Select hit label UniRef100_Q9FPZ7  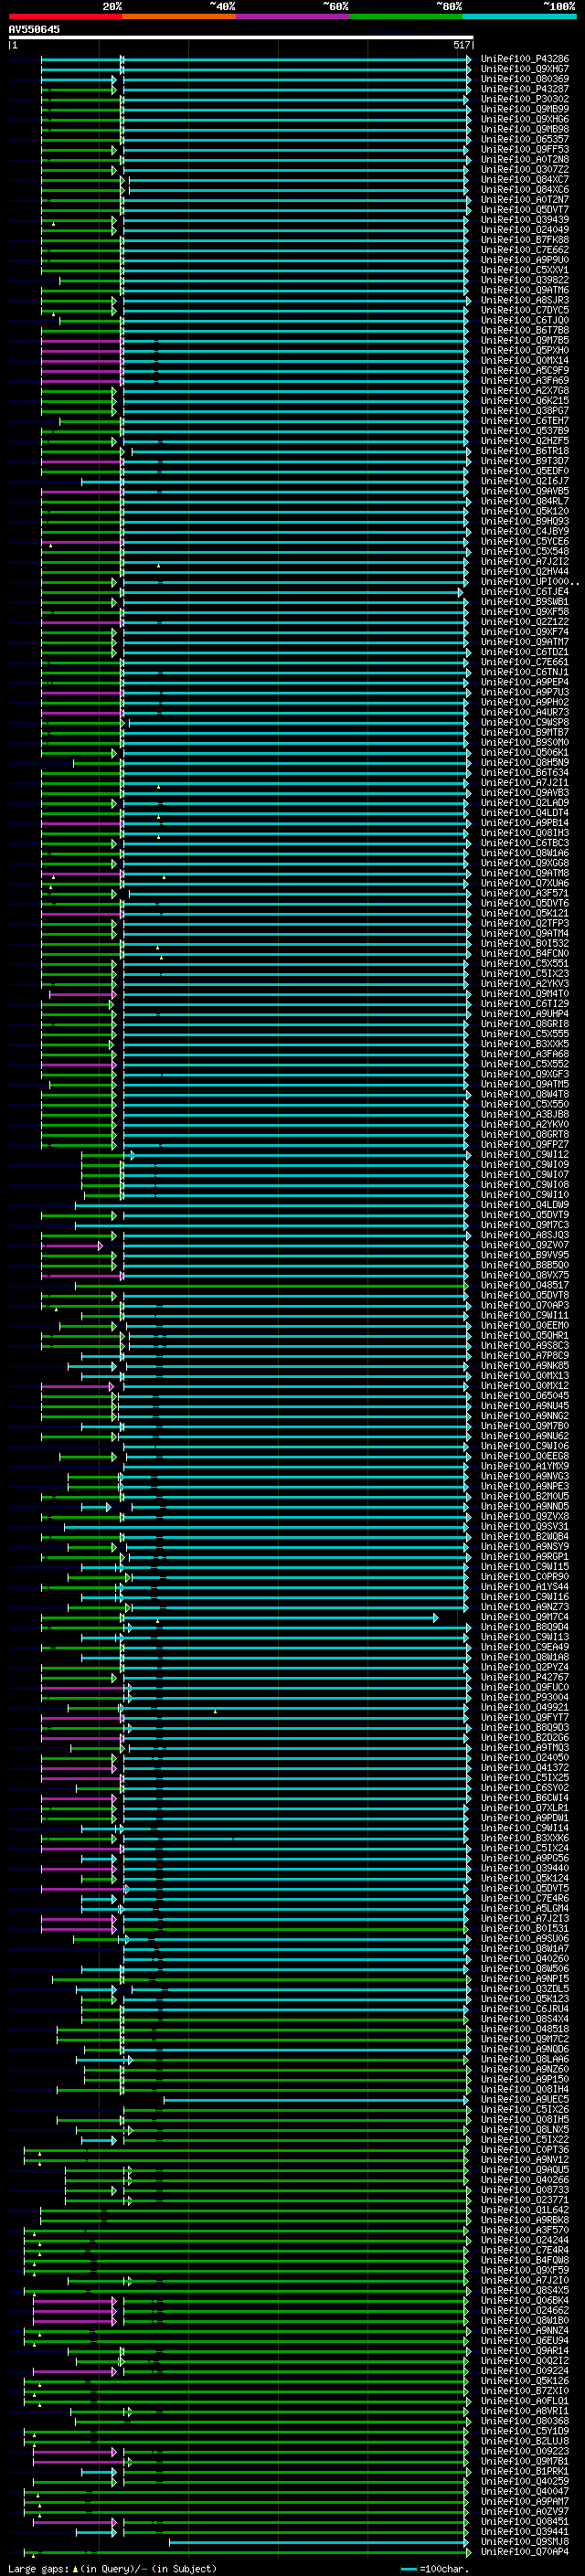pyautogui.click(x=525, y=1144)
